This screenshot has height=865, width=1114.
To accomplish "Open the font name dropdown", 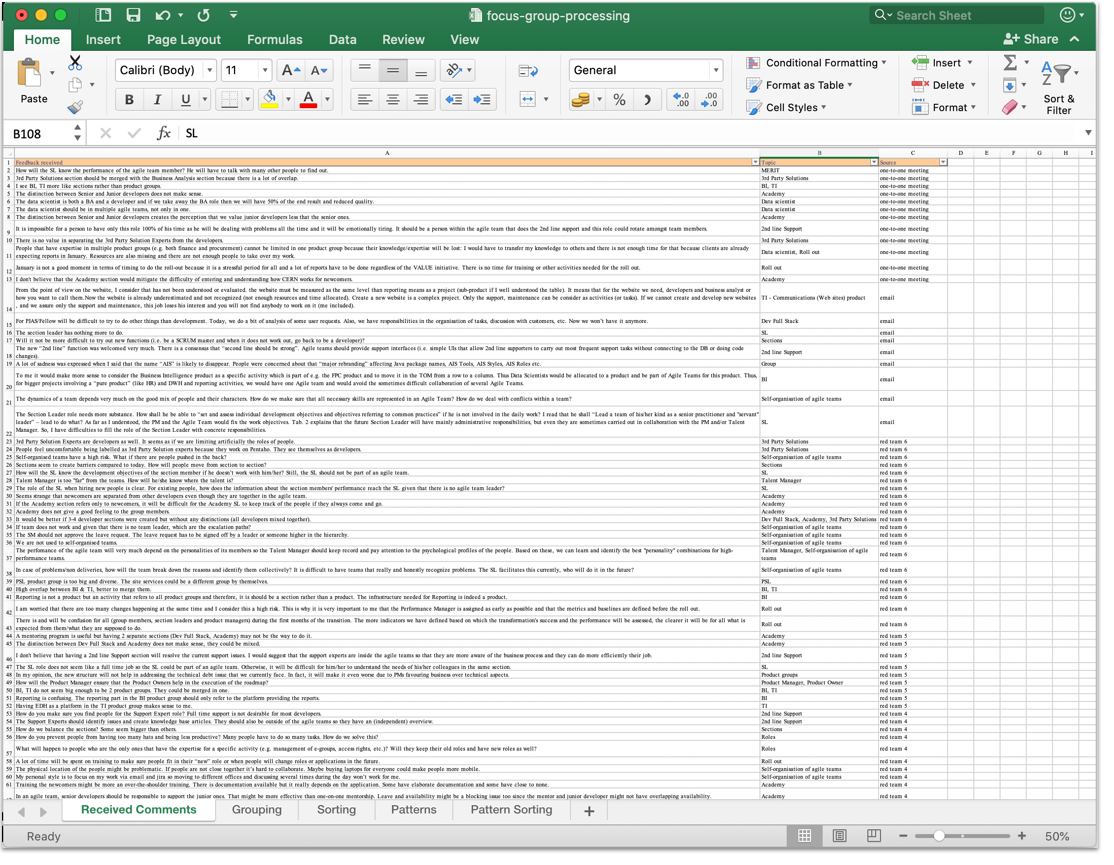I will tap(210, 70).
